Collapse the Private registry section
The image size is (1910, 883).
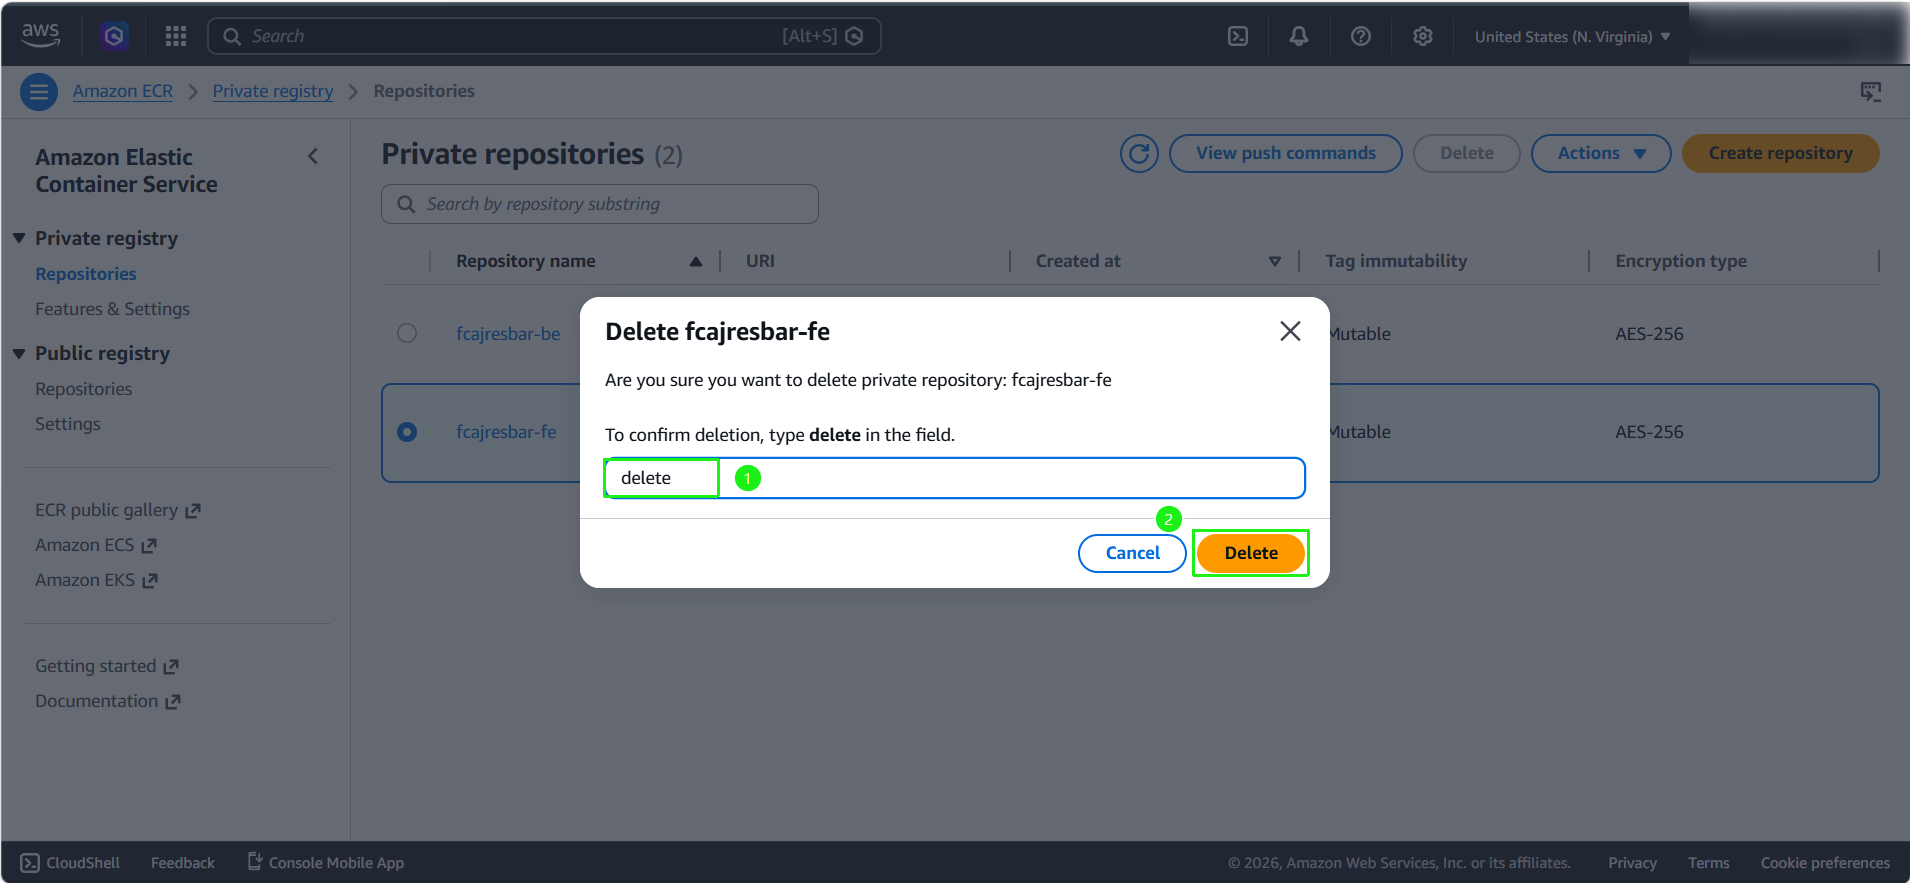19,238
